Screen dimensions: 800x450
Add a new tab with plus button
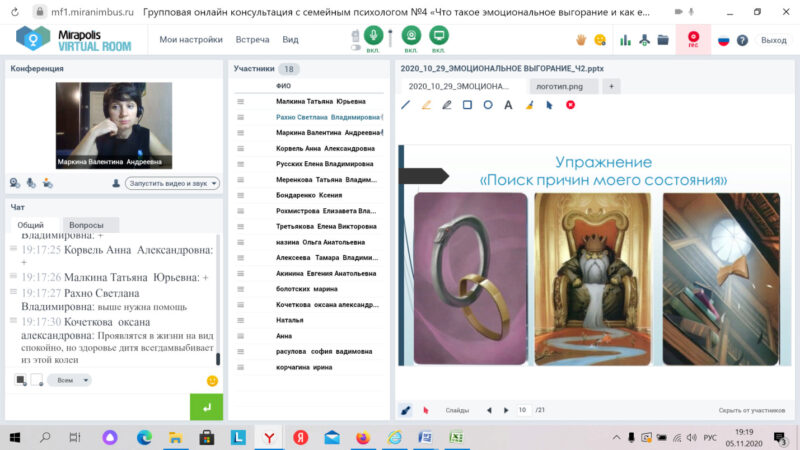coord(611,86)
